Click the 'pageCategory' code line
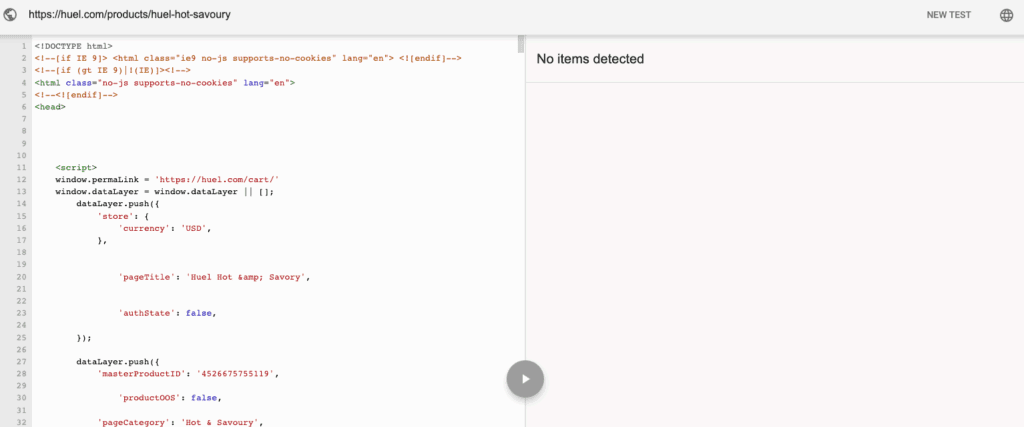Viewport: 1024px width, 427px height. (x=180, y=422)
